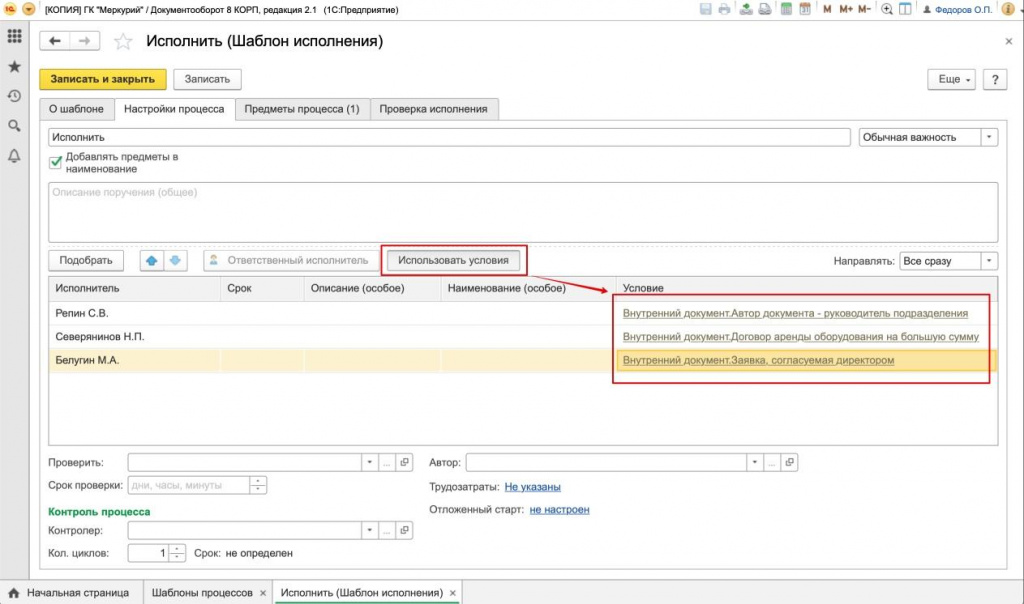Increase 'Кол. циклов' with stepper arrow
This screenshot has height=604, width=1024.
coord(177,548)
